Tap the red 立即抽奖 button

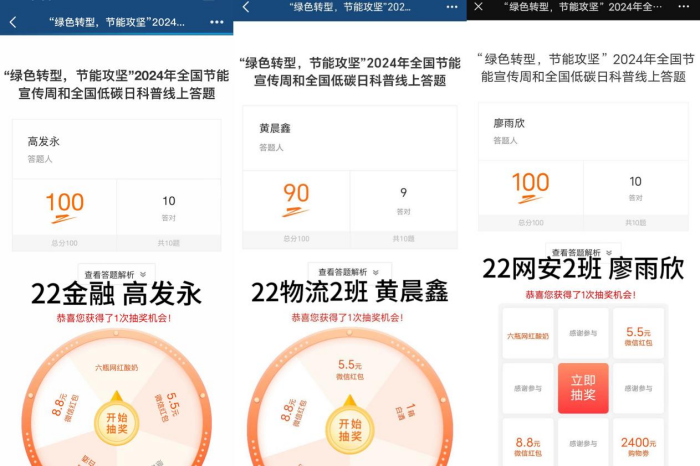582,389
